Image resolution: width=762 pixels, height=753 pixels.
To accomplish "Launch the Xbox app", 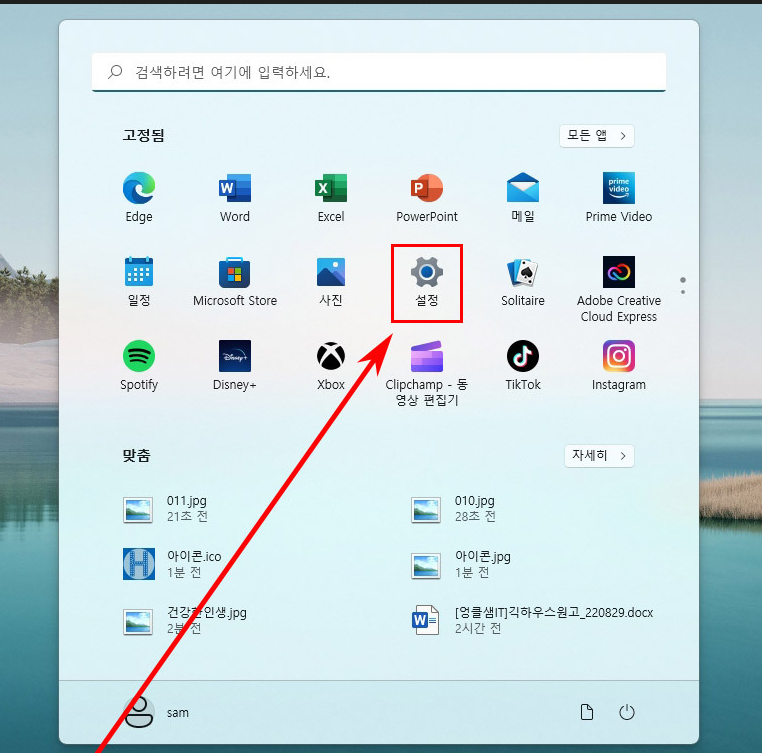I will click(331, 365).
